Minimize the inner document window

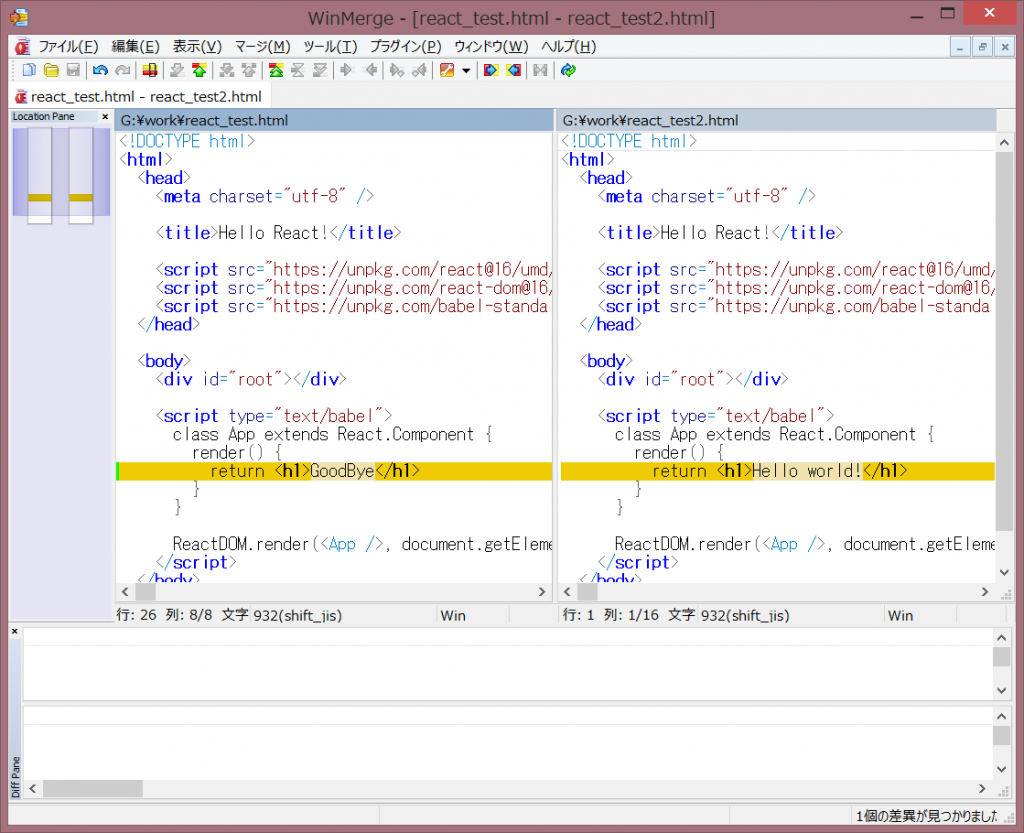959,47
